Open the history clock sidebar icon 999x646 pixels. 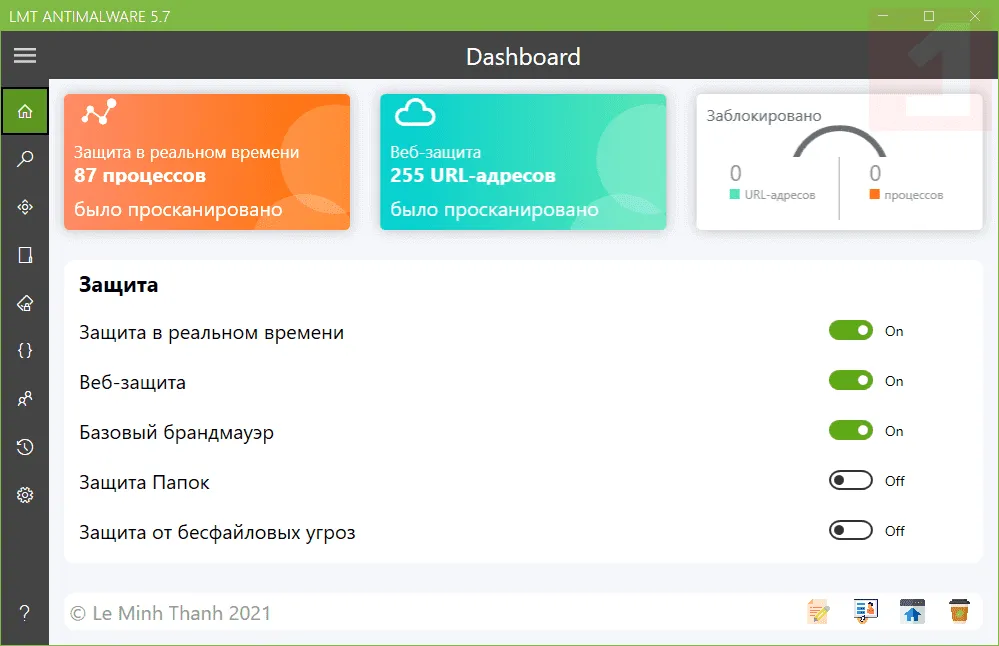(25, 447)
